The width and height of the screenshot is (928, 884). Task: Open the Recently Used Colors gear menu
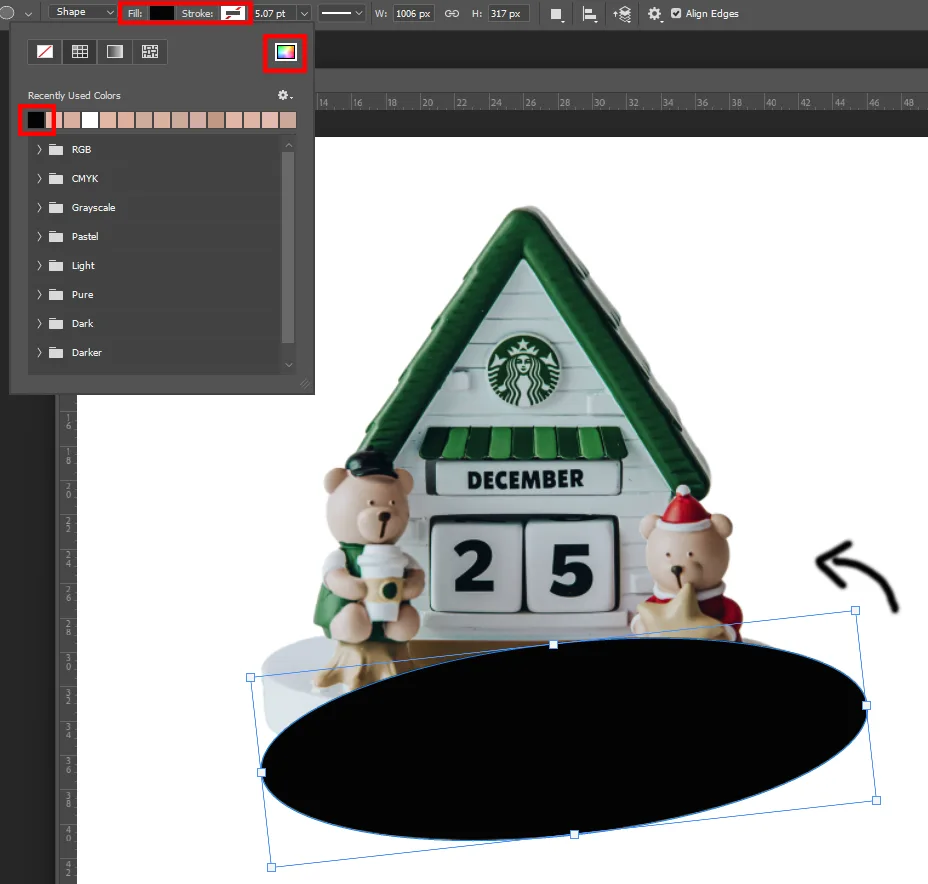(285, 95)
